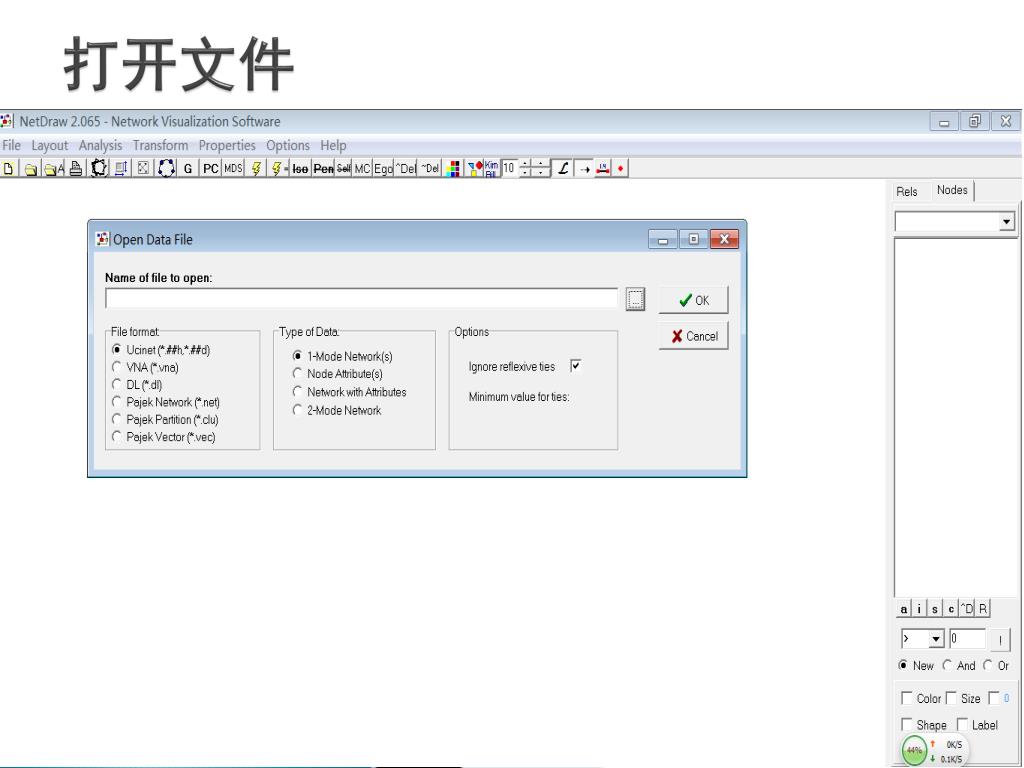Click the Self toolbar button

pyautogui.click(x=344, y=168)
